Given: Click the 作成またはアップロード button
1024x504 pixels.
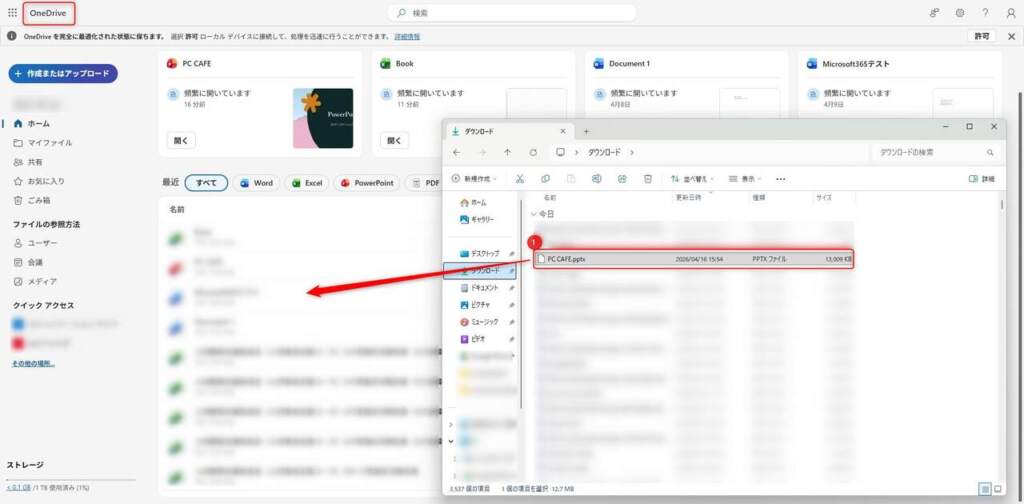Looking at the screenshot, I should pos(63,74).
